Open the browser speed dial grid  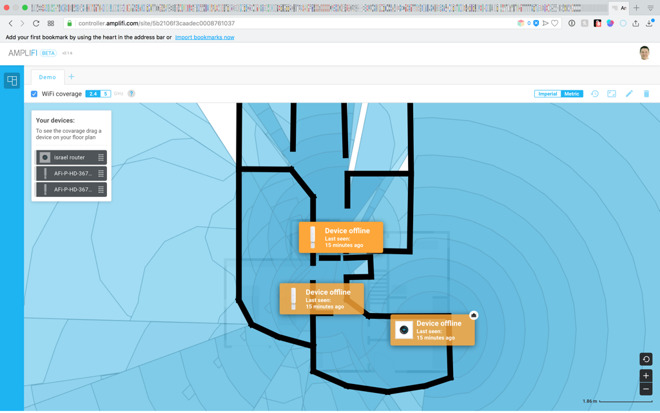click(x=51, y=24)
